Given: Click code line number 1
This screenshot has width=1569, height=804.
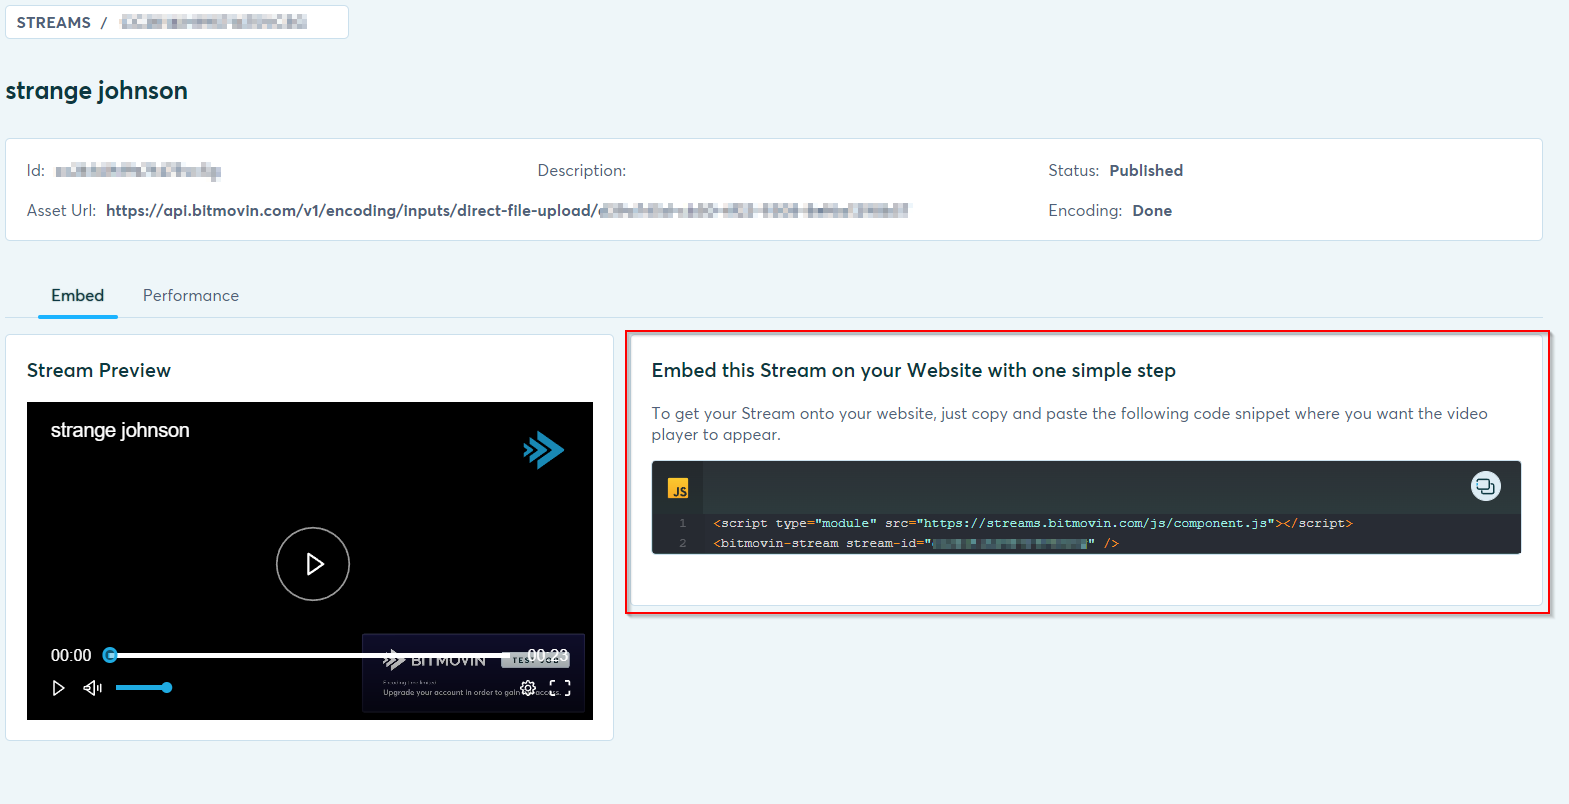Looking at the screenshot, I should [683, 523].
